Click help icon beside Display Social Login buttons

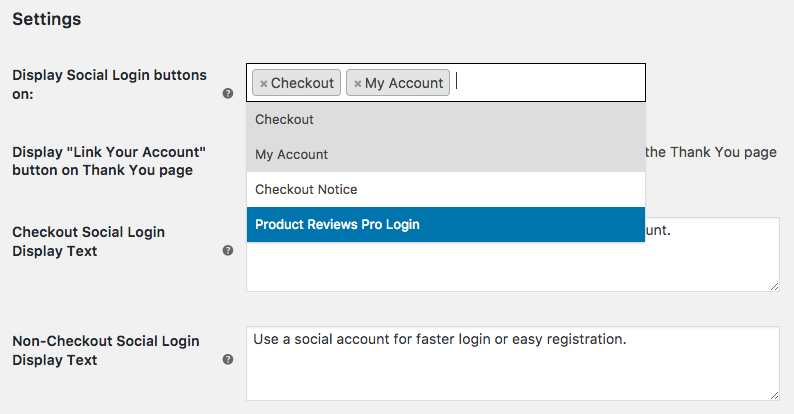pyautogui.click(x=228, y=94)
